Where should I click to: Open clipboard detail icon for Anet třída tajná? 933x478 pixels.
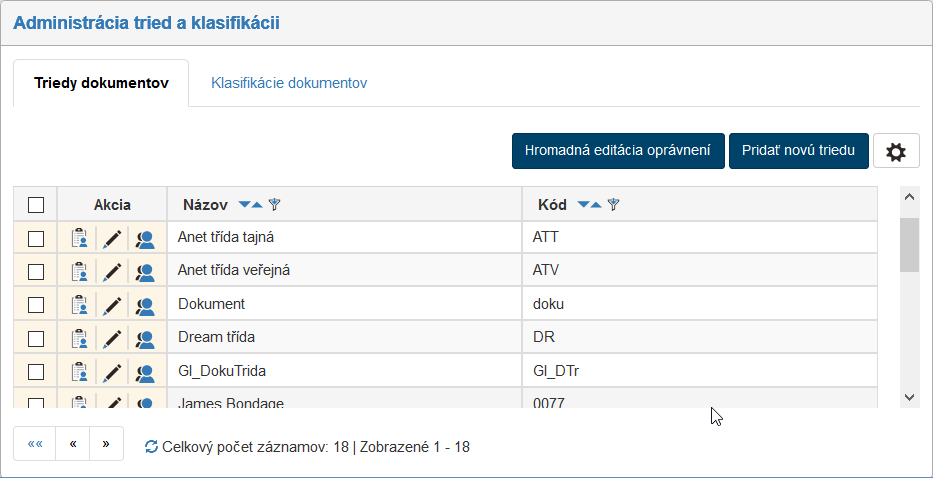pos(79,239)
